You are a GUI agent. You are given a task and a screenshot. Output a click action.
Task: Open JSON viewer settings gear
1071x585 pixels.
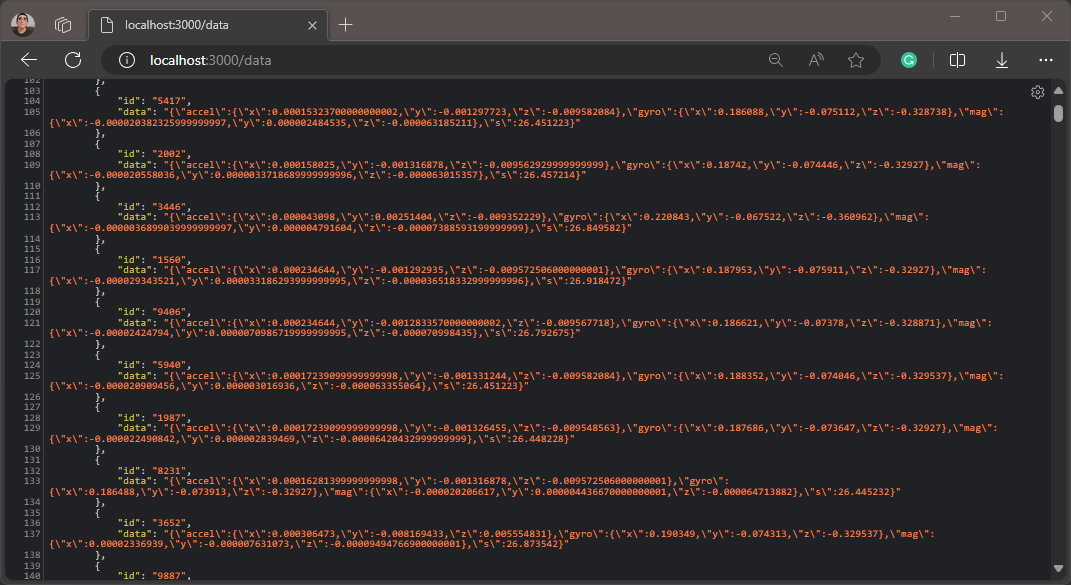(1038, 92)
